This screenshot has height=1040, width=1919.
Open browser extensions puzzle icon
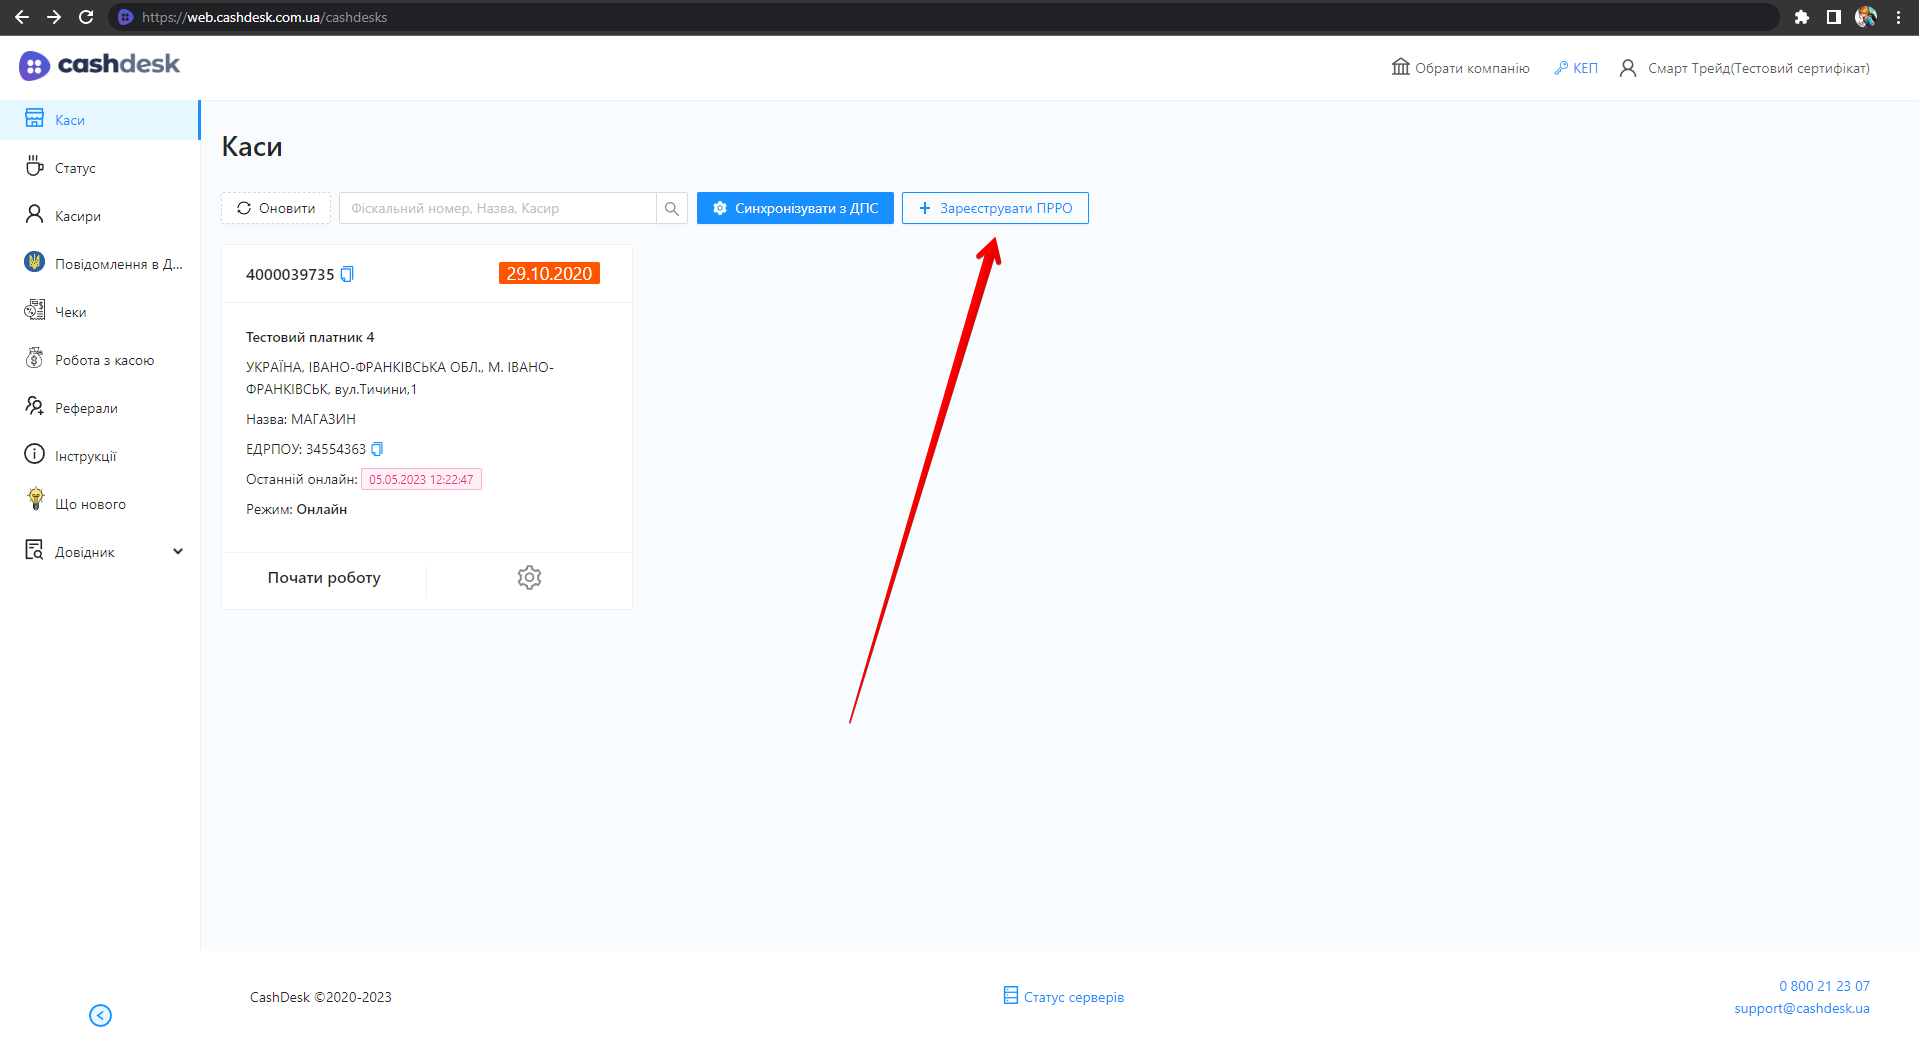[1801, 17]
